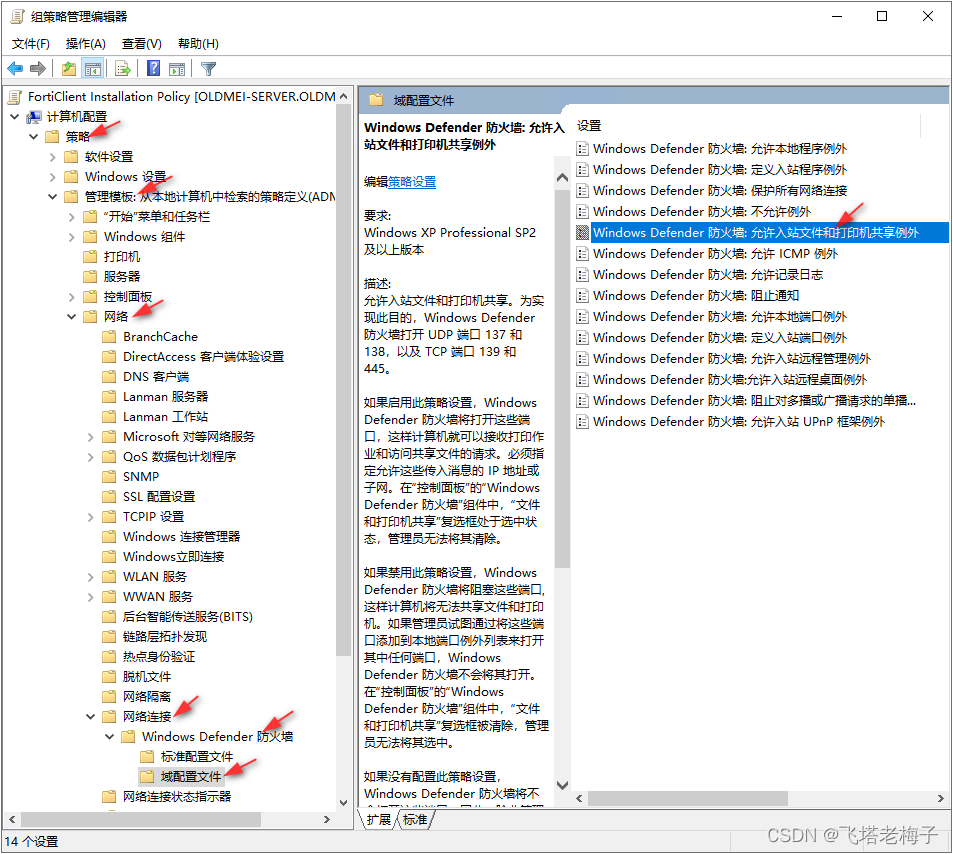The image size is (953, 854).
Task: Collapse the 策略 tree node
Action: 33,137
